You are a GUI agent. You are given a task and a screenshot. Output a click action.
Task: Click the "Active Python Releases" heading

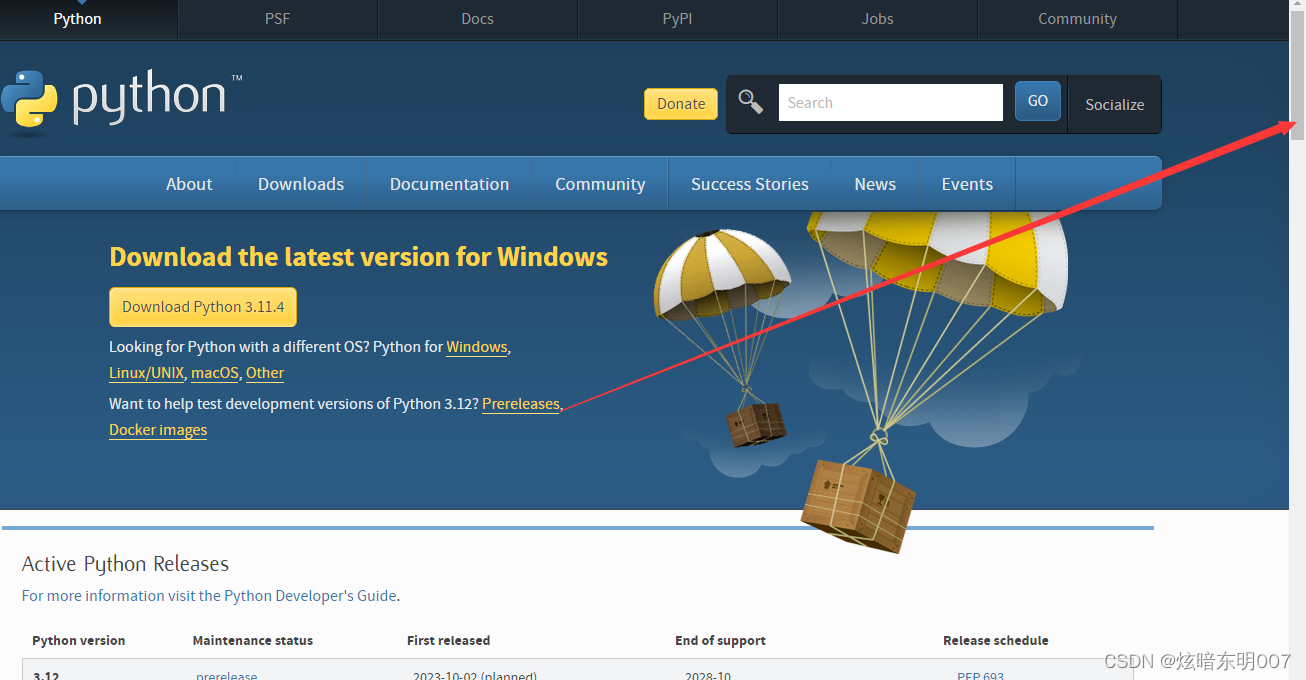tap(126, 564)
